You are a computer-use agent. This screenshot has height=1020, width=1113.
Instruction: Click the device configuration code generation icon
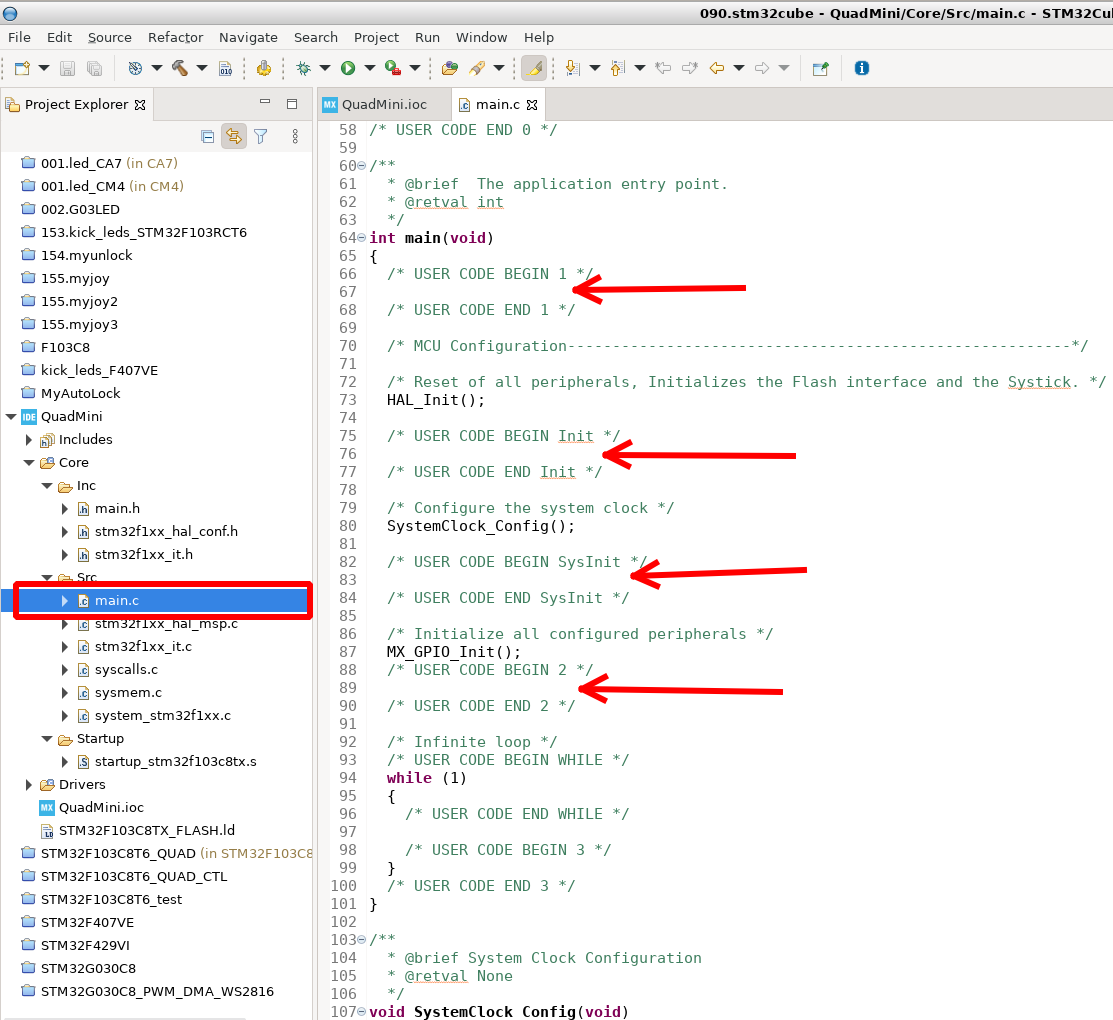click(x=264, y=68)
